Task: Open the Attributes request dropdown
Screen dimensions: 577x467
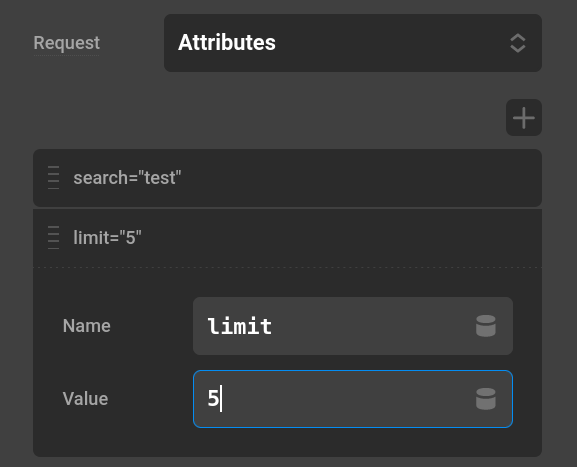Action: 353,43
